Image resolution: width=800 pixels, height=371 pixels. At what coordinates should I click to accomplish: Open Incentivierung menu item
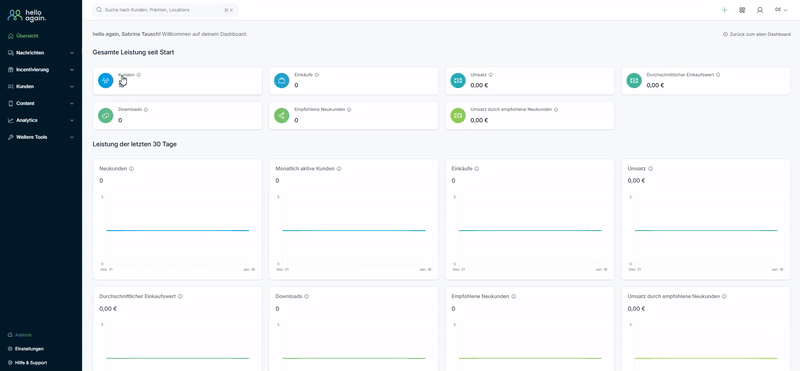pos(32,70)
